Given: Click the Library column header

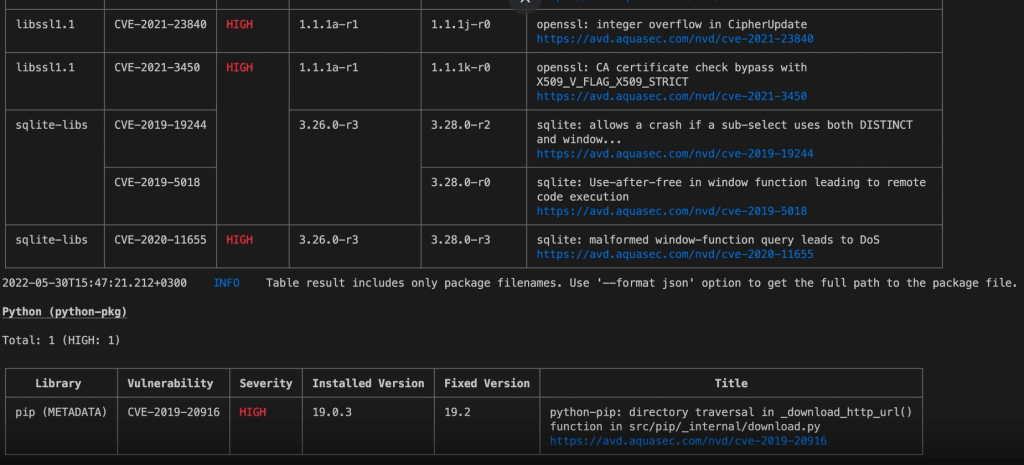Looking at the screenshot, I should point(58,384).
